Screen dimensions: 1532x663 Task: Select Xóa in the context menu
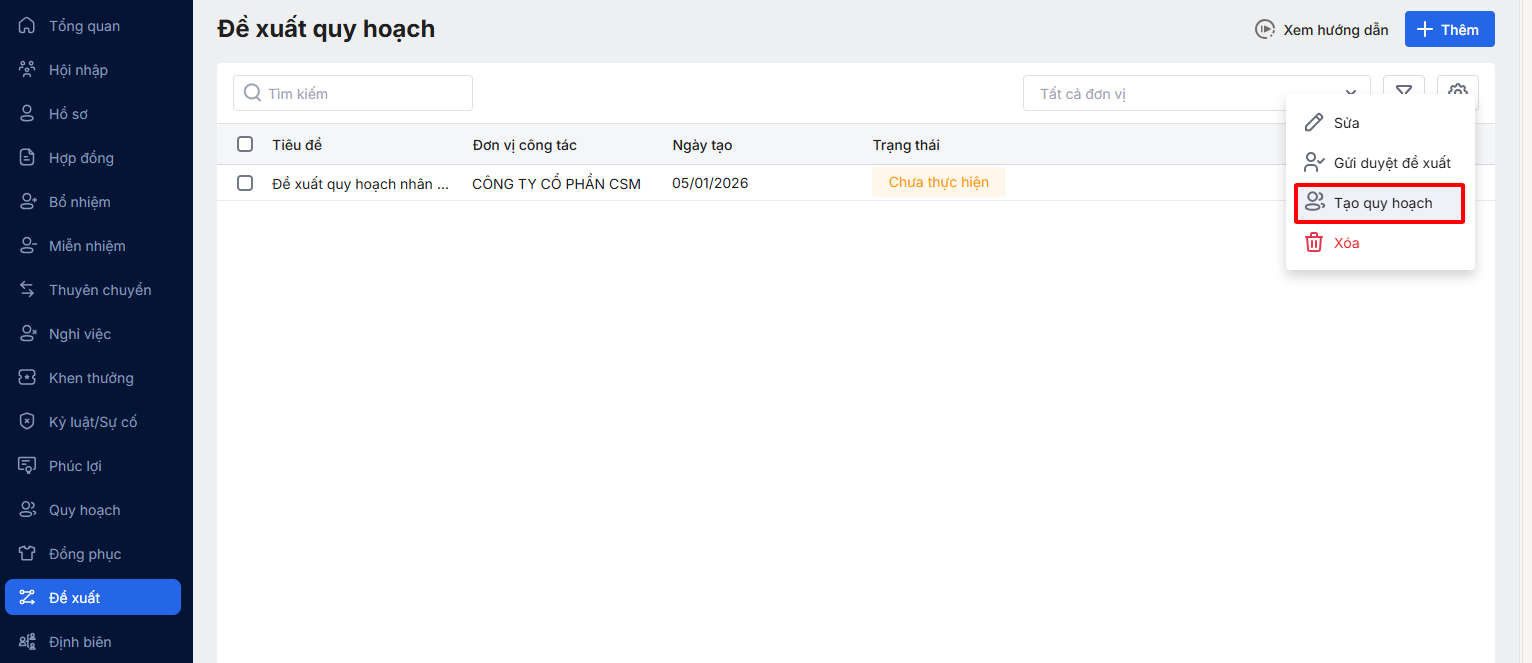(x=1346, y=243)
